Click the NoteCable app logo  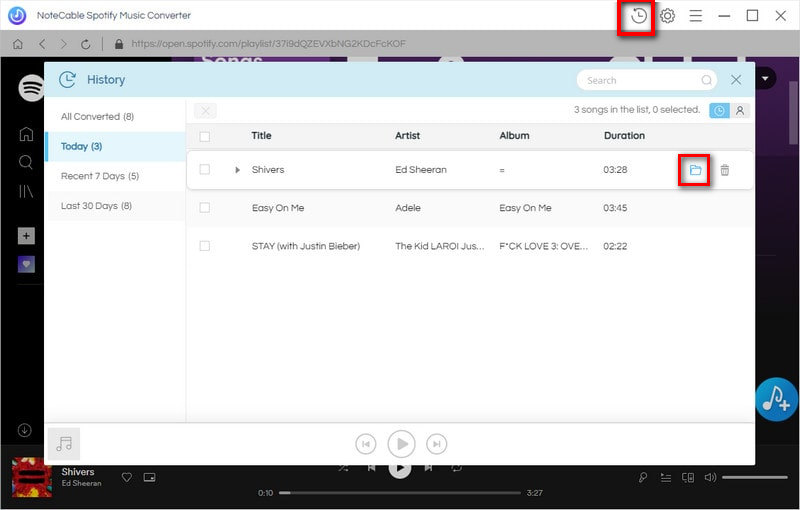tap(17, 16)
